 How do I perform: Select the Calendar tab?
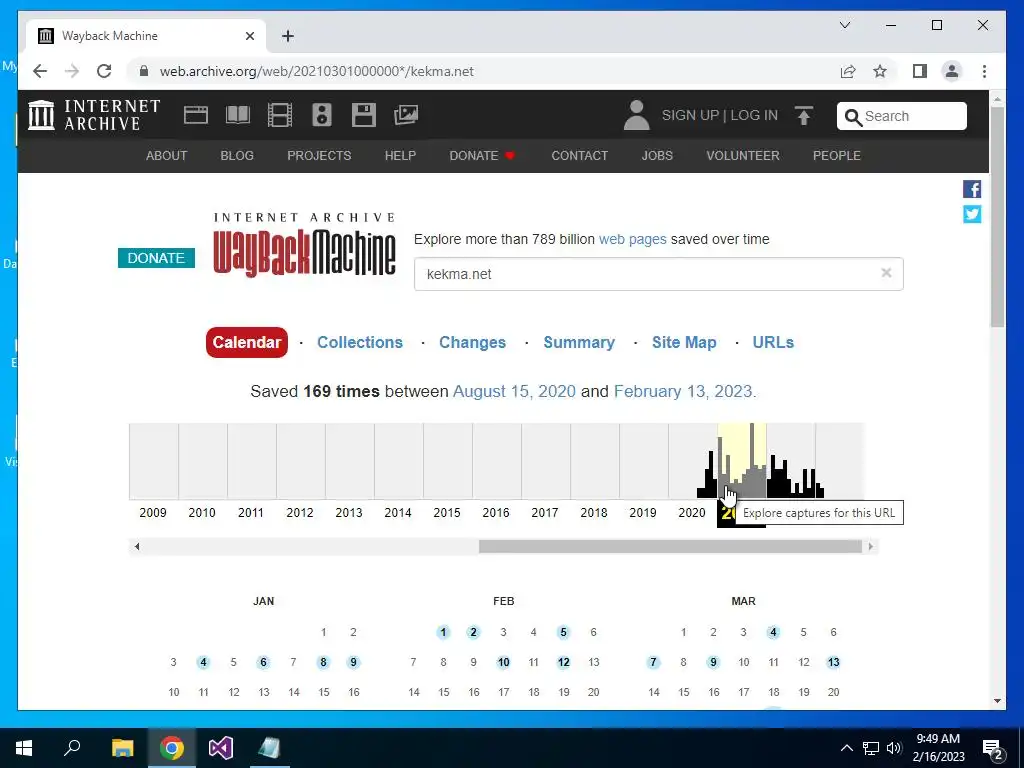pos(247,342)
